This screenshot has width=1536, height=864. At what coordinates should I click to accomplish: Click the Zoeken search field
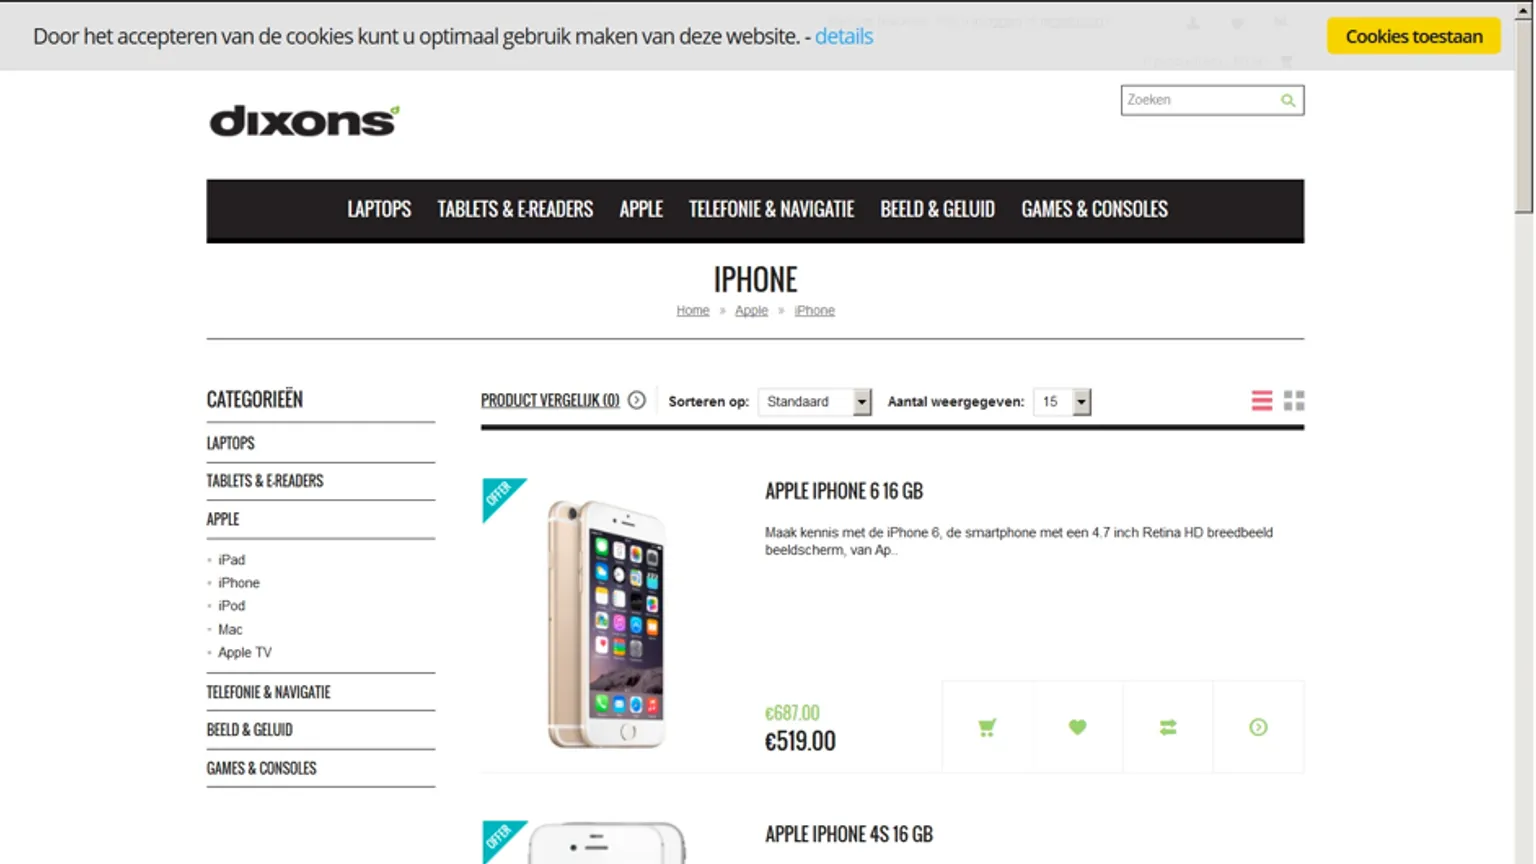[x=1200, y=100]
